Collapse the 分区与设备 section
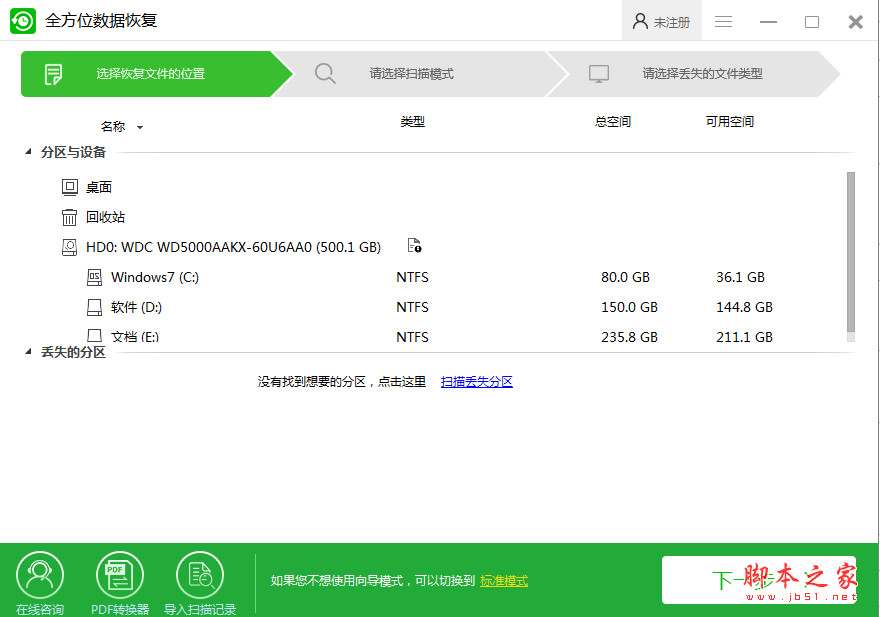The image size is (880, 617). (x=26, y=152)
